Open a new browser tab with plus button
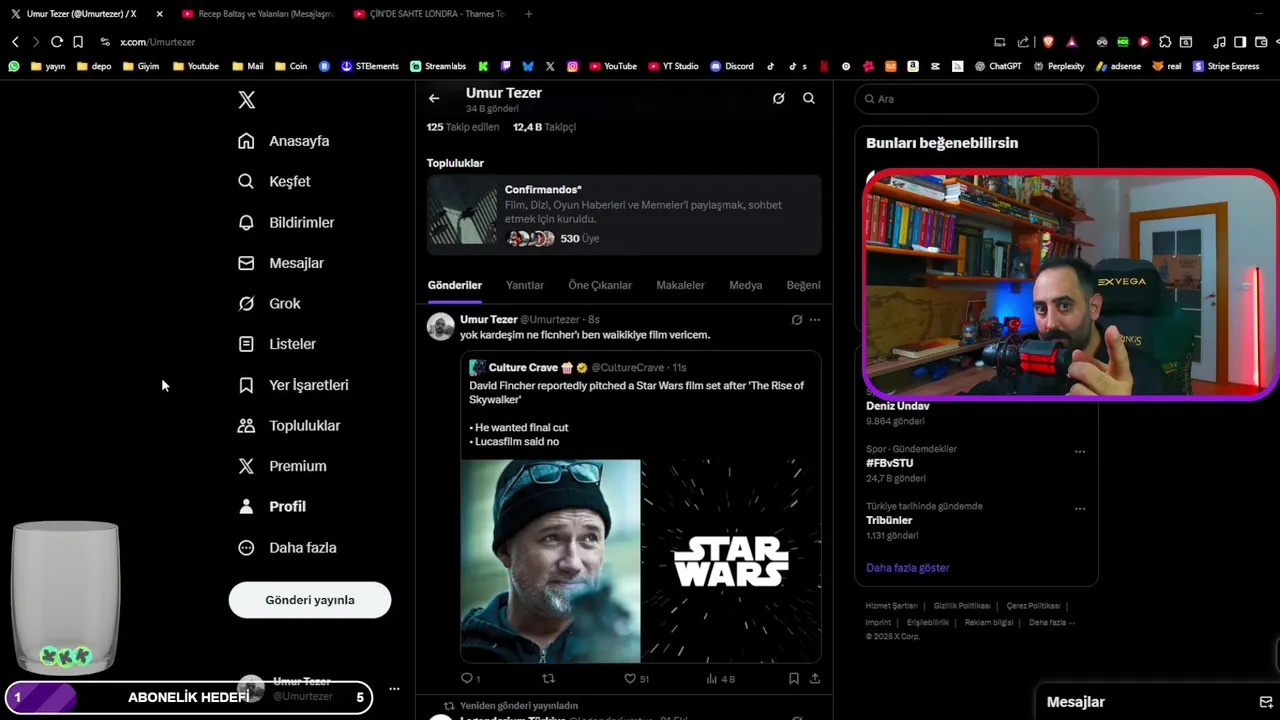The width and height of the screenshot is (1280, 720). coord(528,14)
